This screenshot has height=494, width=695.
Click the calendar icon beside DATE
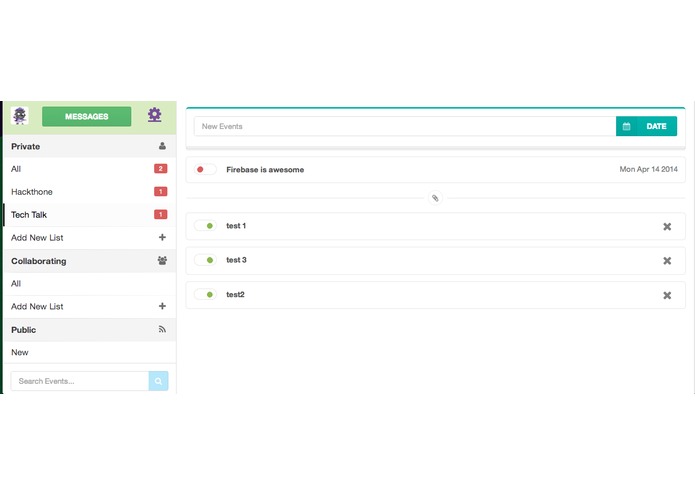(626, 126)
